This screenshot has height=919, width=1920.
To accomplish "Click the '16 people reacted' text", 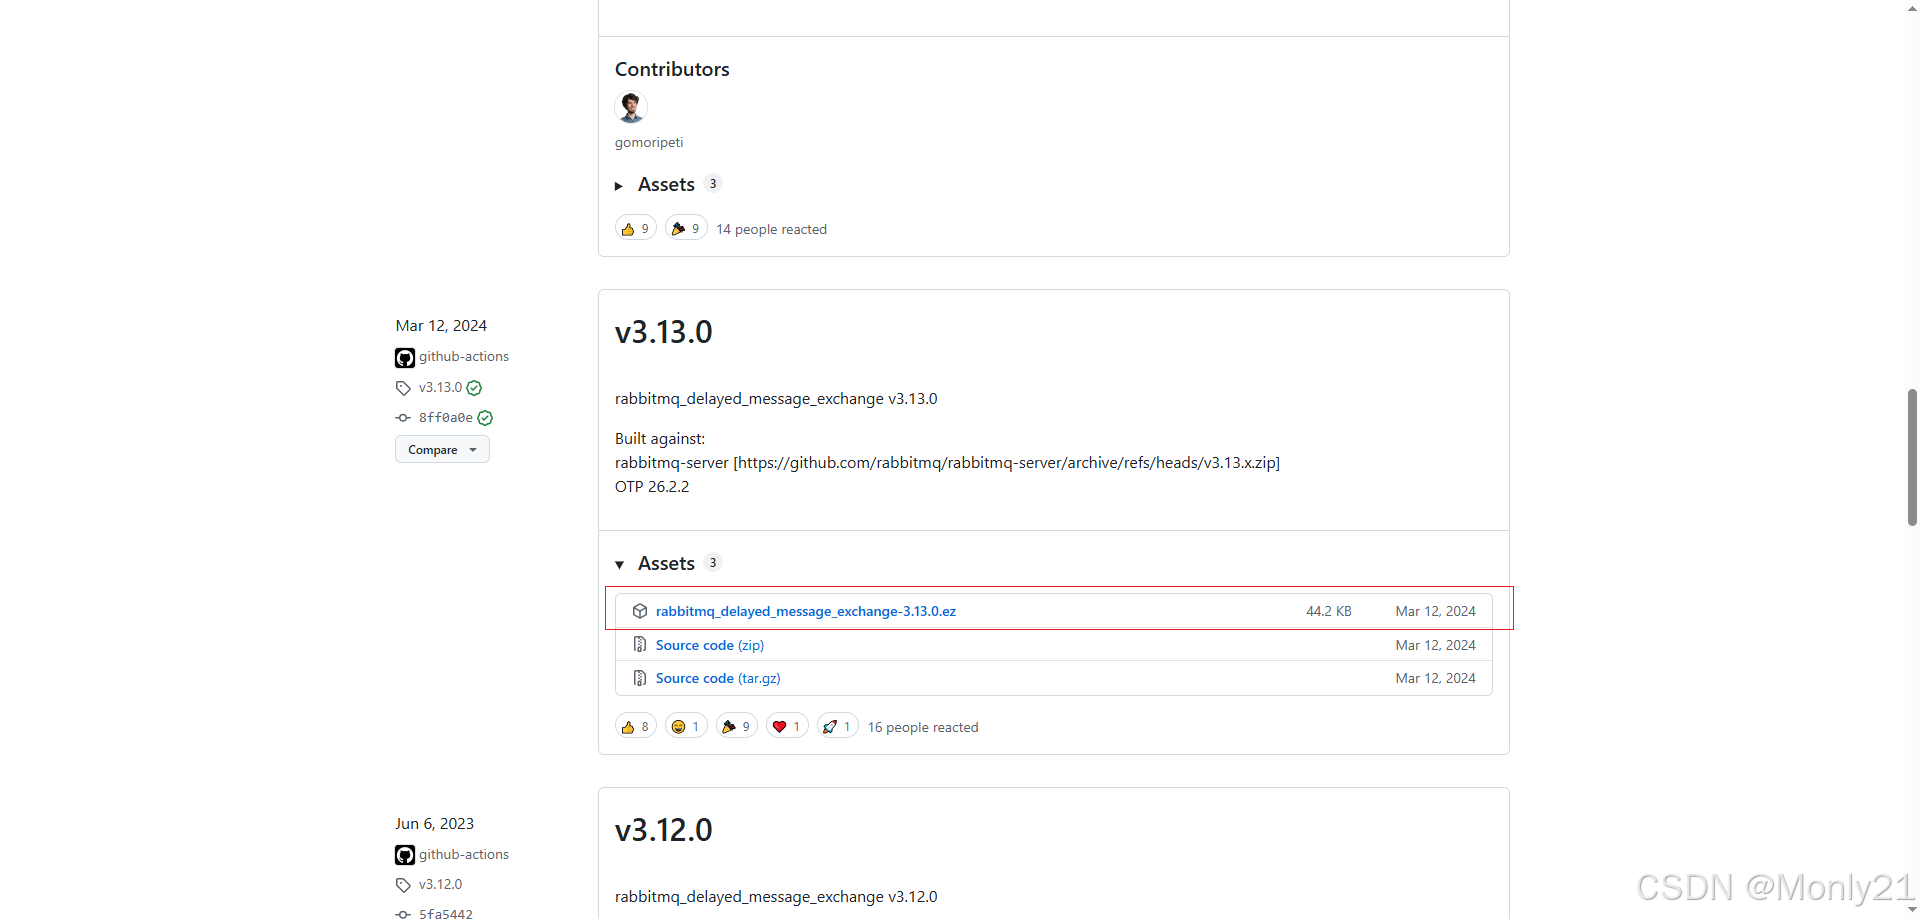I will 923,727.
